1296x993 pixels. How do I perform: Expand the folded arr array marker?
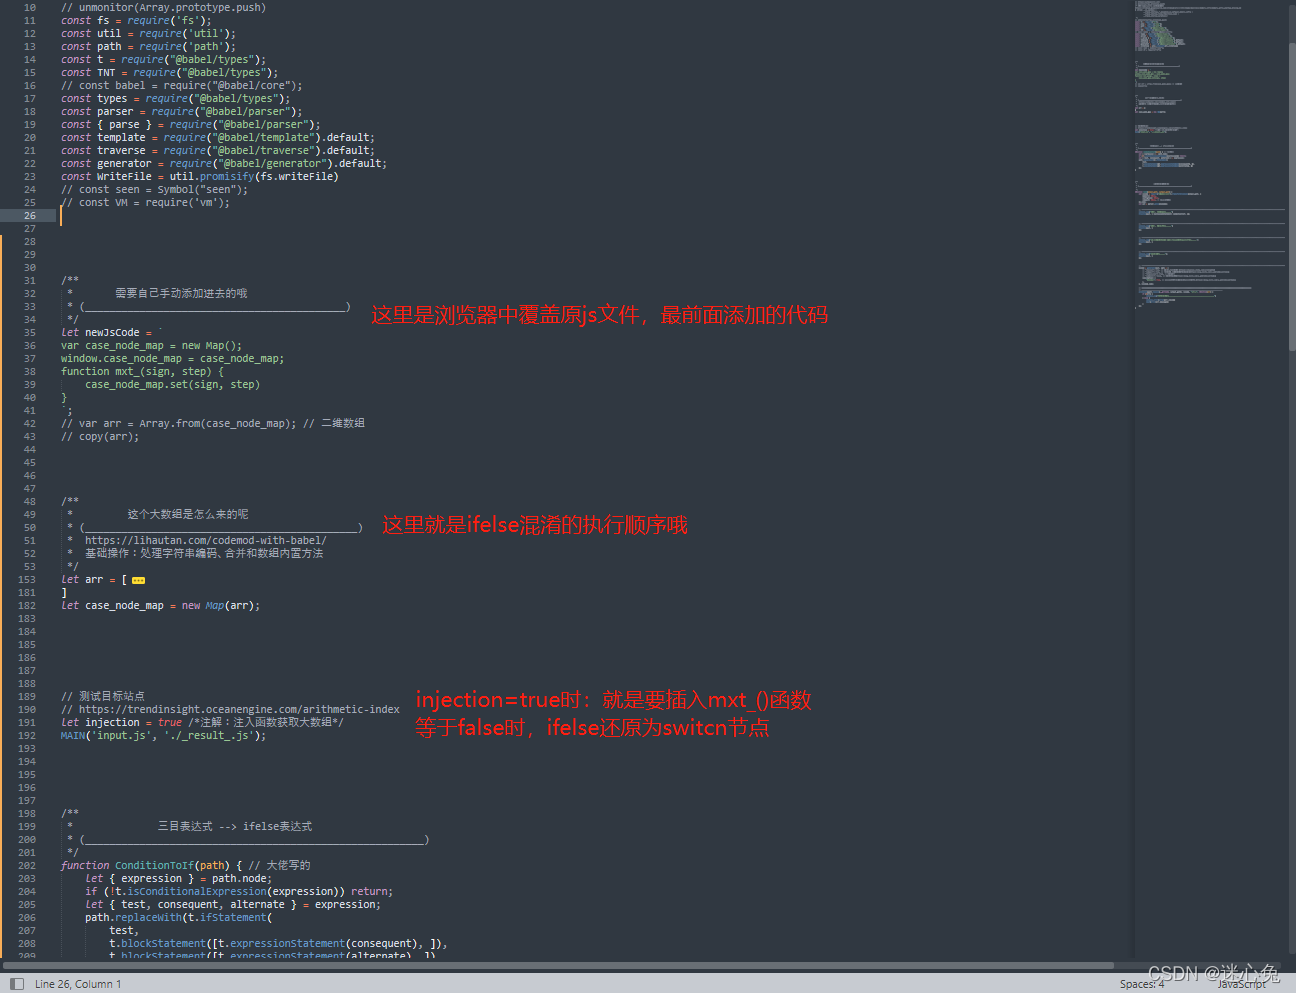click(138, 580)
